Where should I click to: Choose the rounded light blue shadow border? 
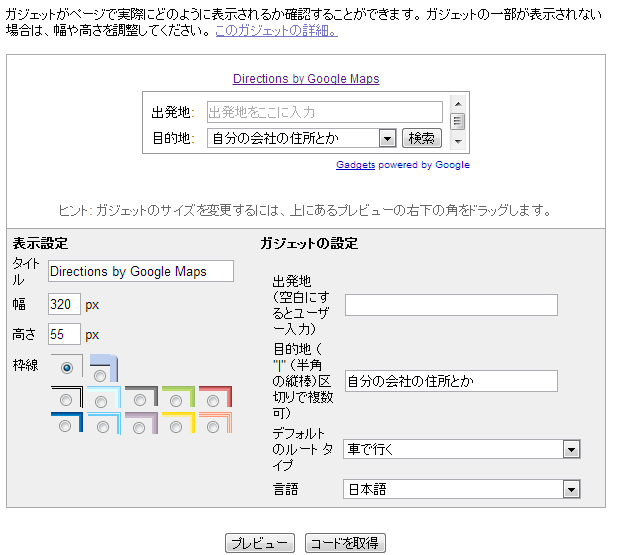tap(103, 374)
